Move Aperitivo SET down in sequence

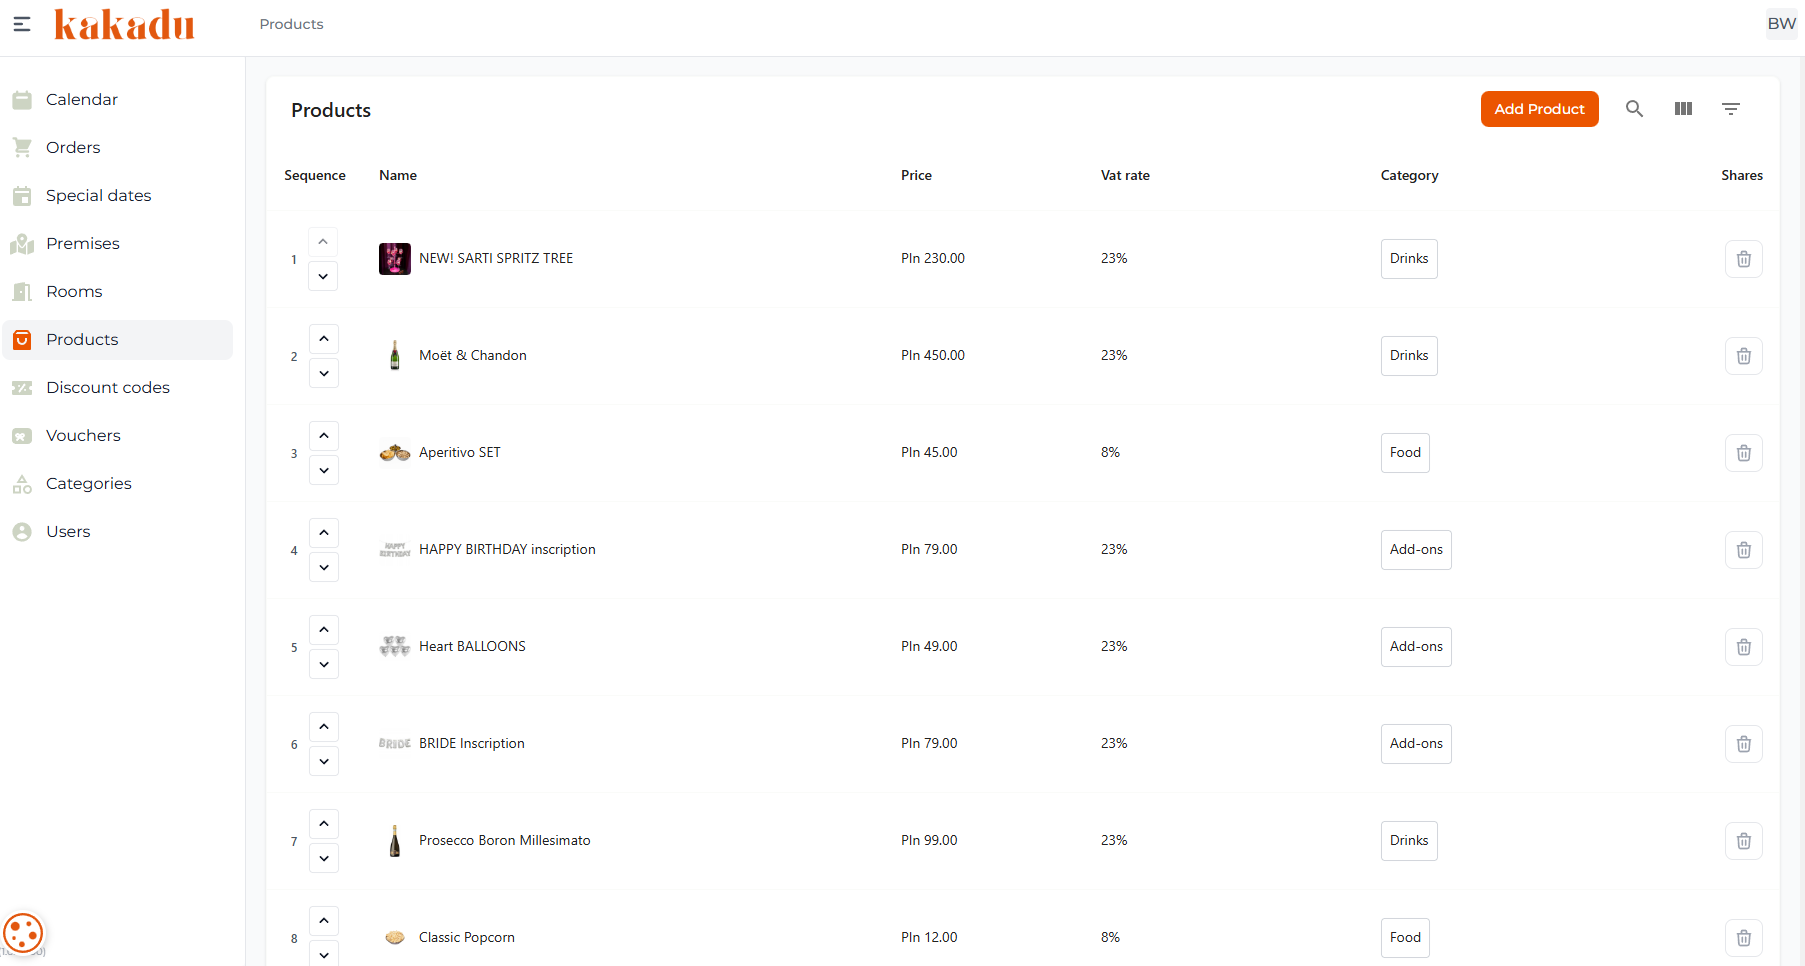[324, 470]
